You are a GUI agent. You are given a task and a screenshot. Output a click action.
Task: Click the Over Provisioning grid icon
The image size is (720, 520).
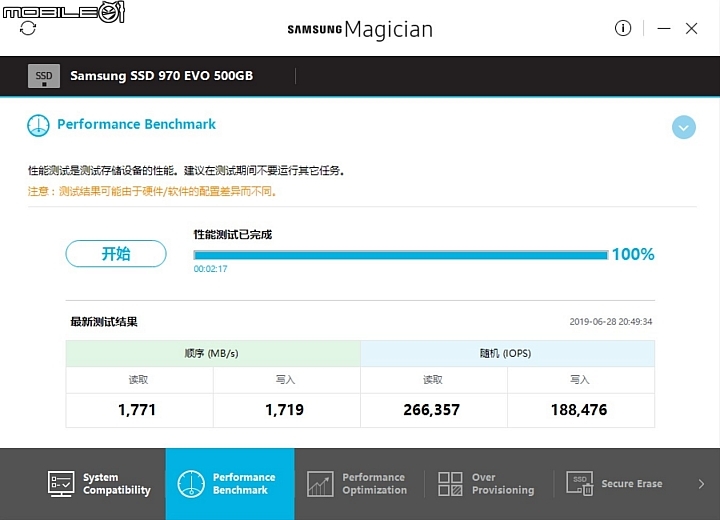450,484
